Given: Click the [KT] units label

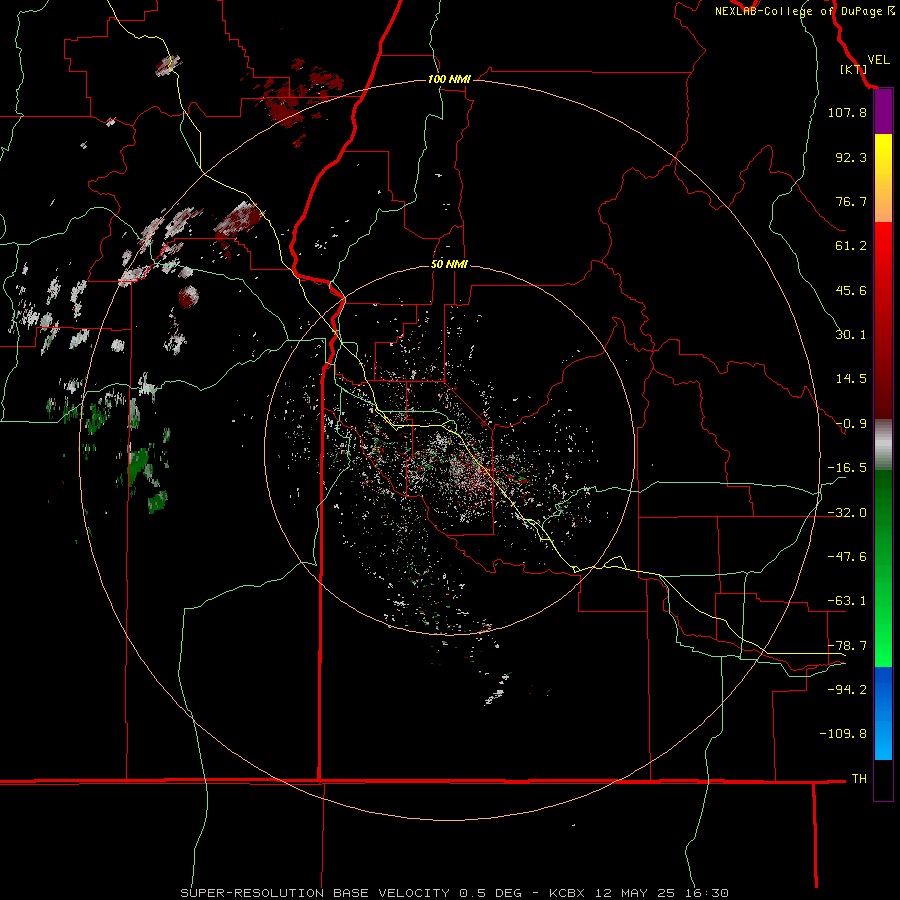Looking at the screenshot, I should pos(854,69).
